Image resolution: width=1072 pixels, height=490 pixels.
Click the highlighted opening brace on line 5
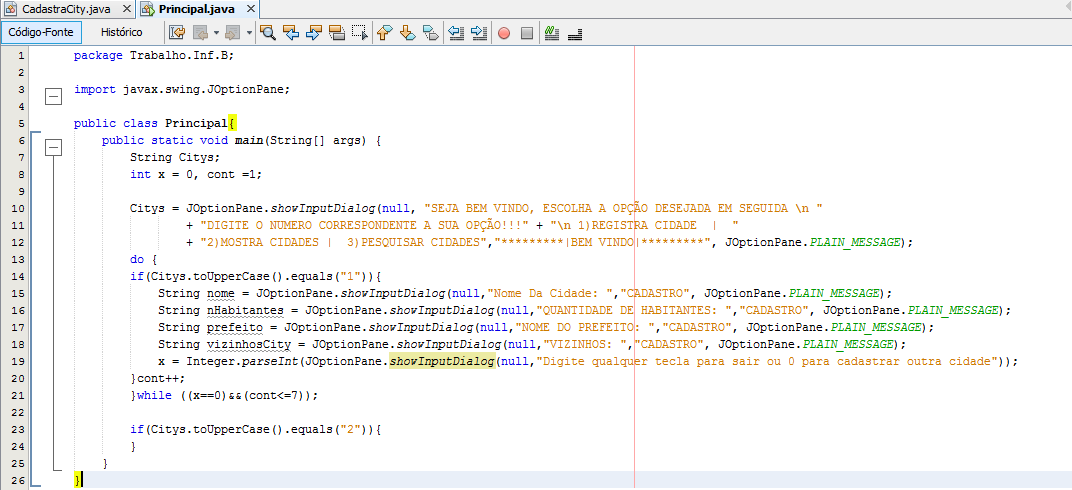(x=232, y=124)
